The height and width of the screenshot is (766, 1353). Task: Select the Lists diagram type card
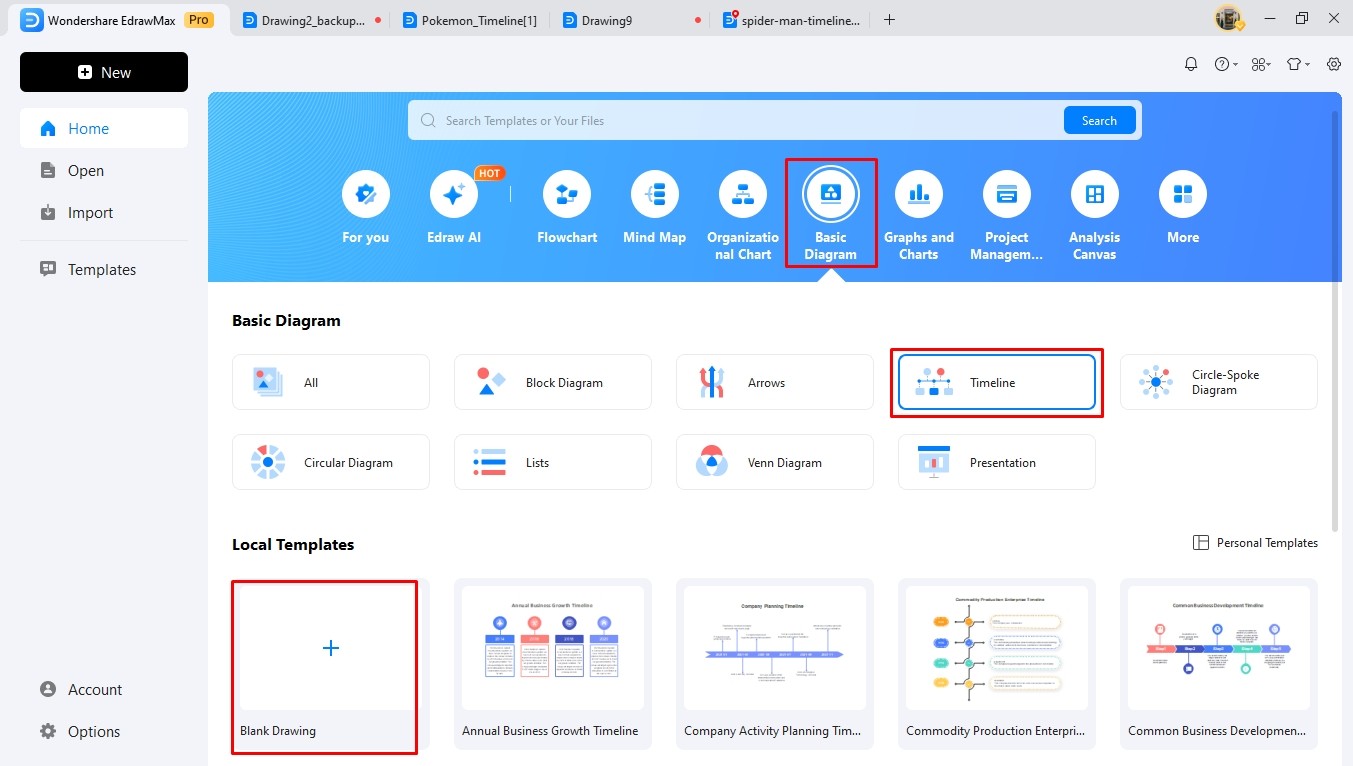click(x=553, y=462)
